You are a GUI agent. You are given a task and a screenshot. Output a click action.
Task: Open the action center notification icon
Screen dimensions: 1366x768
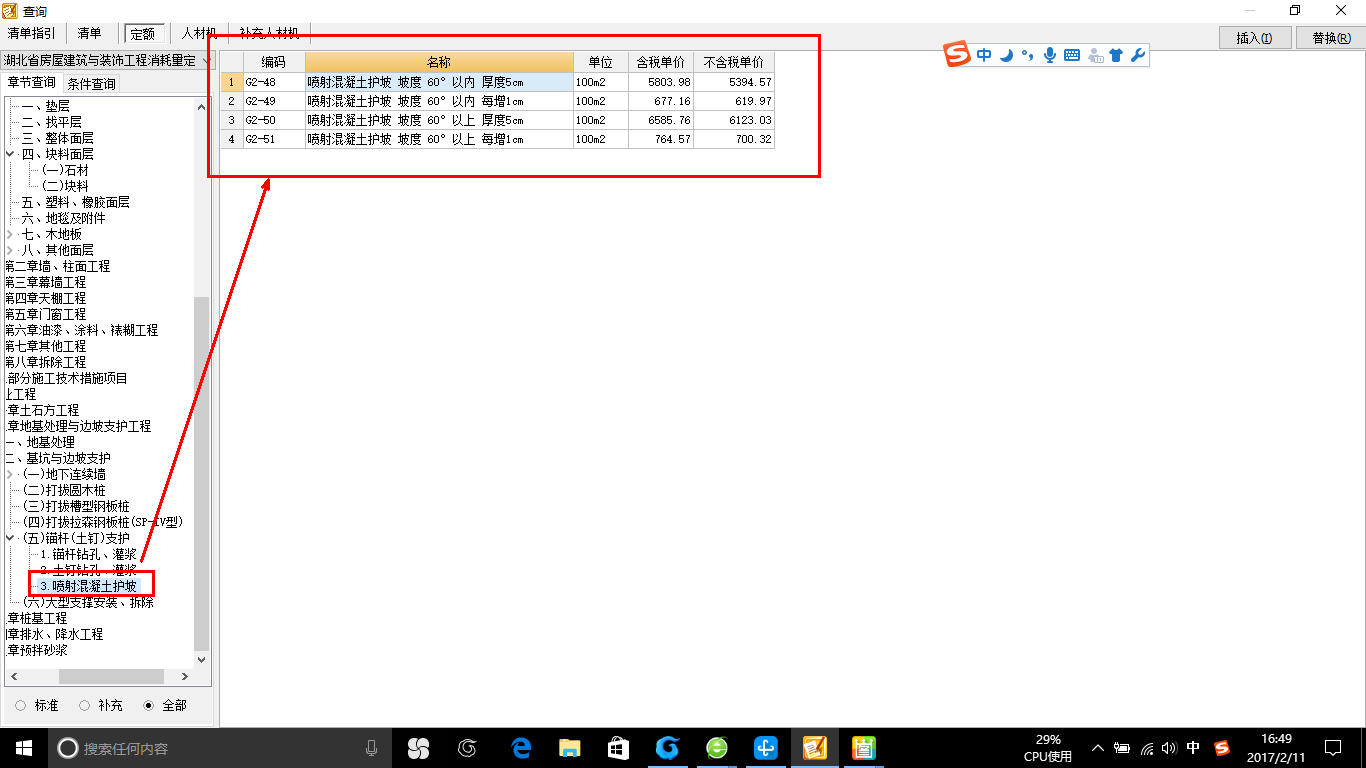1333,748
